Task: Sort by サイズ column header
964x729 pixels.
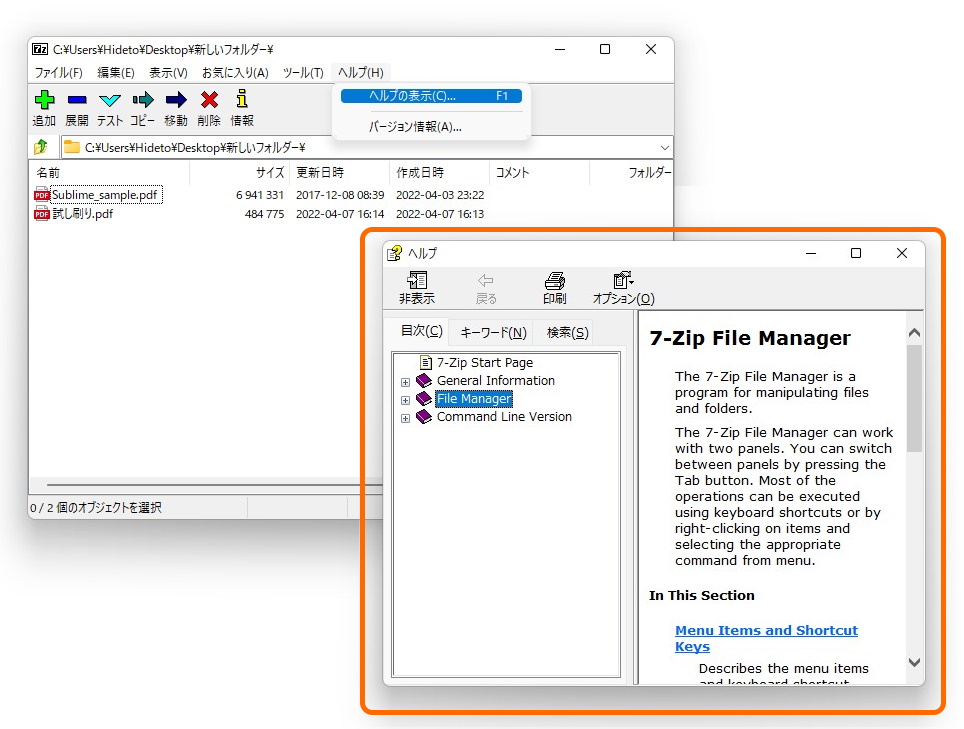Action: pyautogui.click(x=239, y=173)
